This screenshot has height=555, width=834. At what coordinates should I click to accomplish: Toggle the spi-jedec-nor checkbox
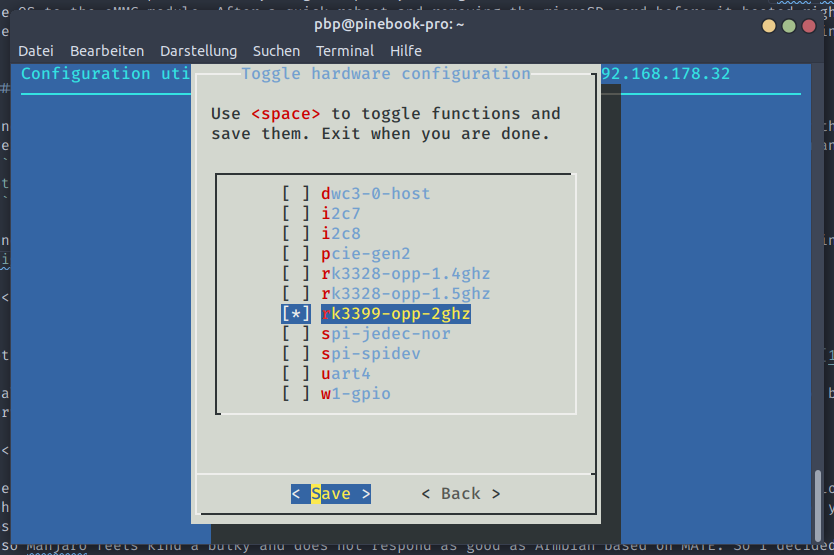[296, 334]
